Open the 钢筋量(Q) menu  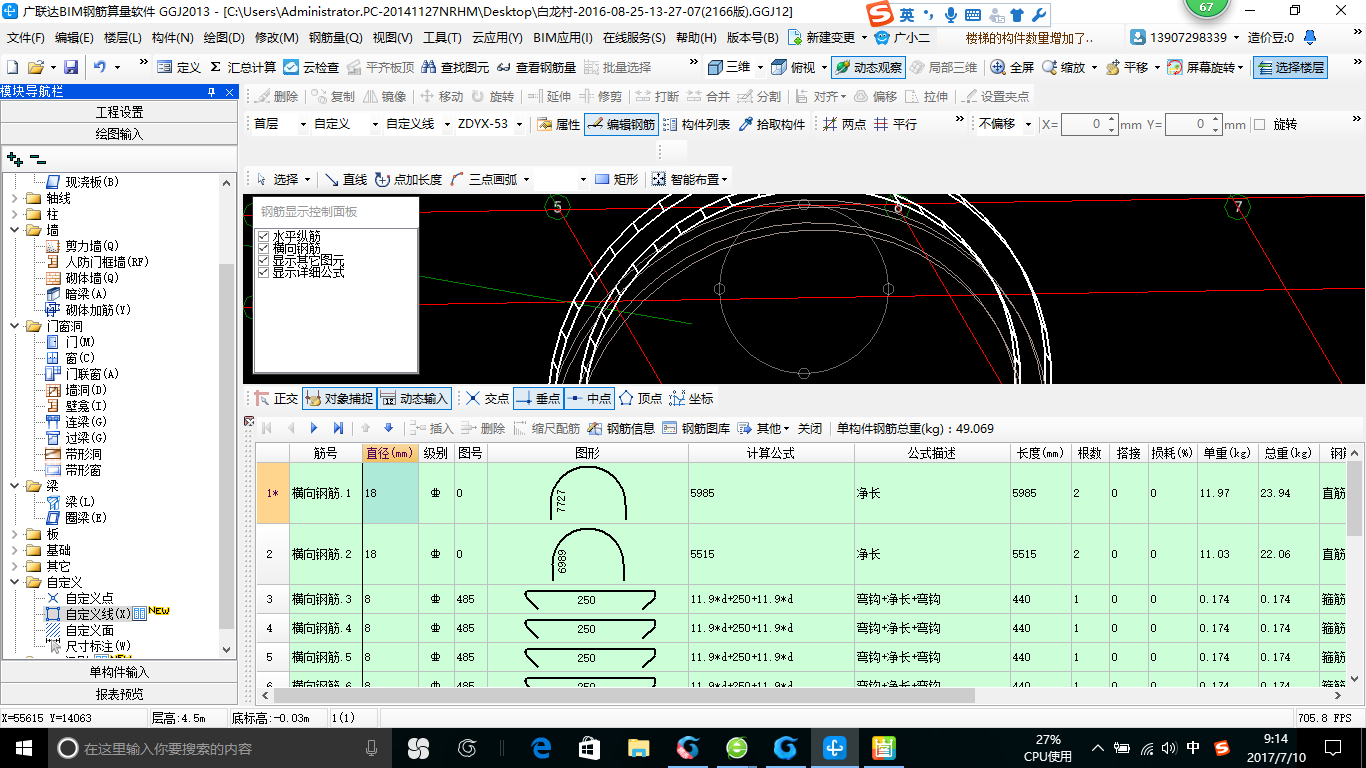(x=335, y=38)
